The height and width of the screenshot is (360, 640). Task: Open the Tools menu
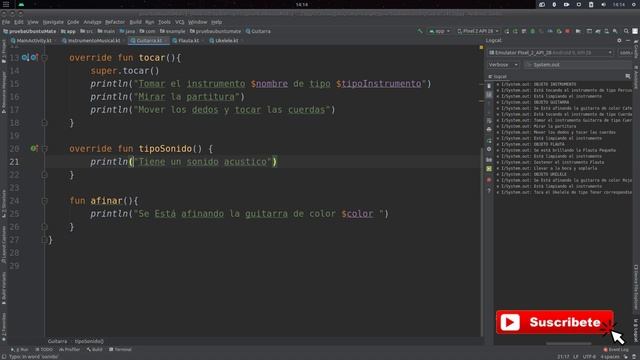click(164, 22)
